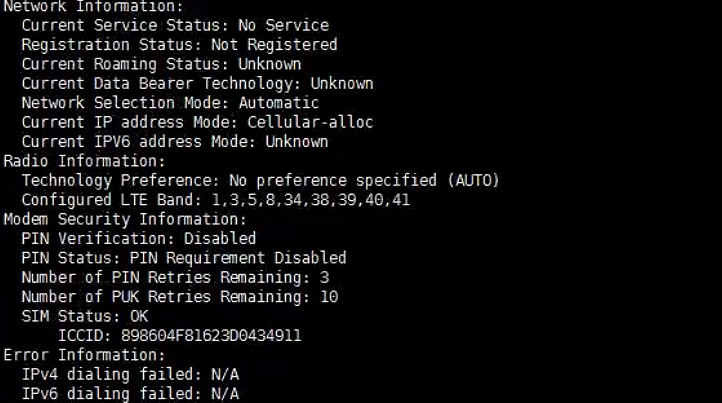Click the "SIM Status: OK" line

[x=85, y=316]
